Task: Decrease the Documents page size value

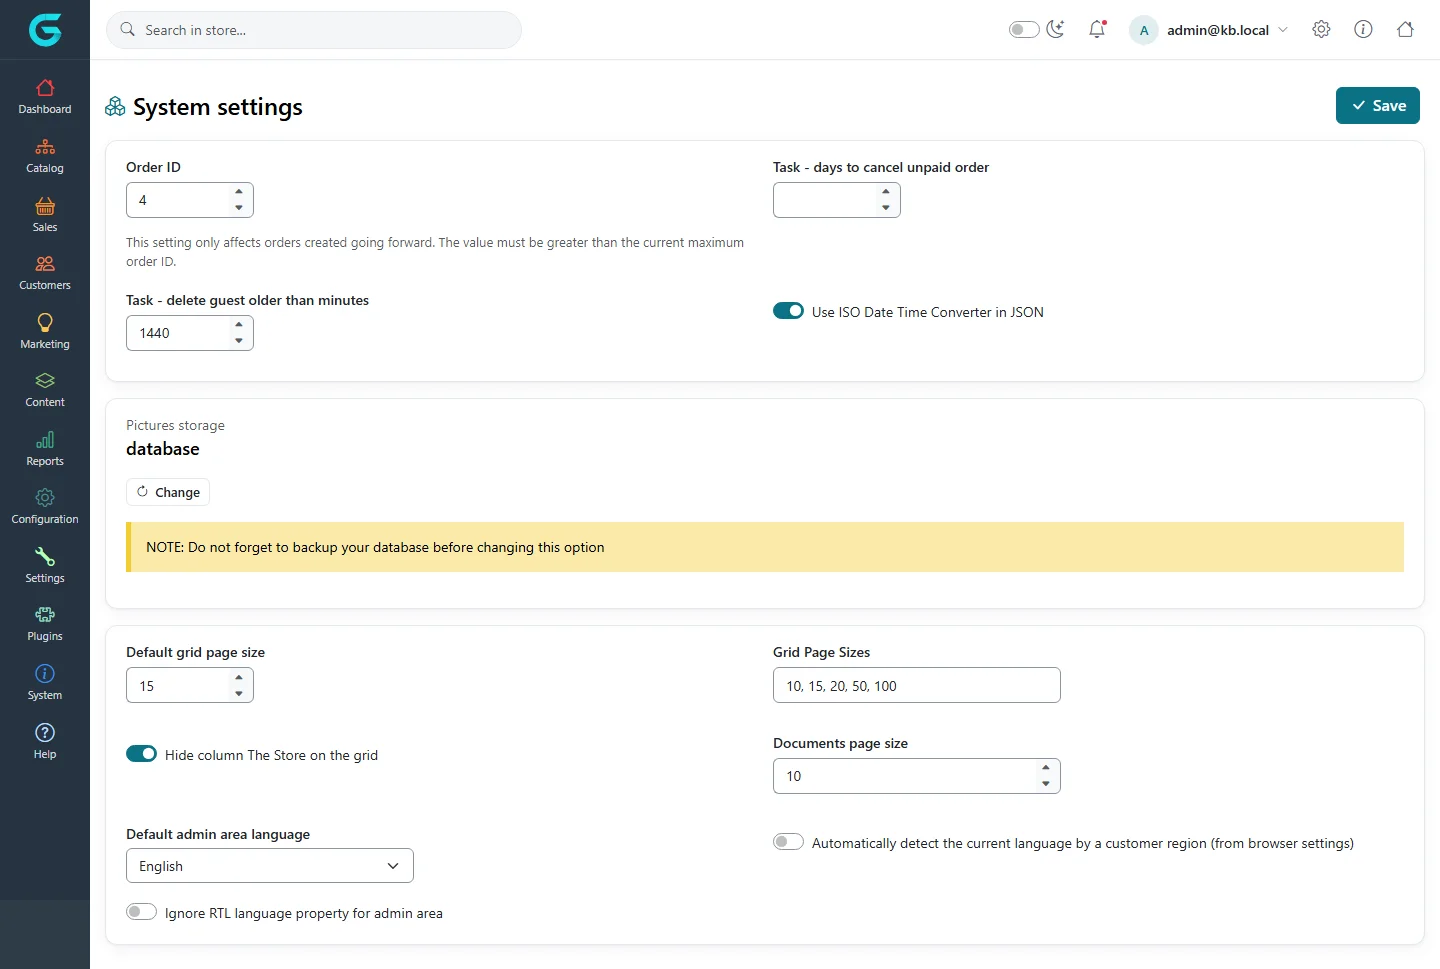Action: coord(1046,784)
